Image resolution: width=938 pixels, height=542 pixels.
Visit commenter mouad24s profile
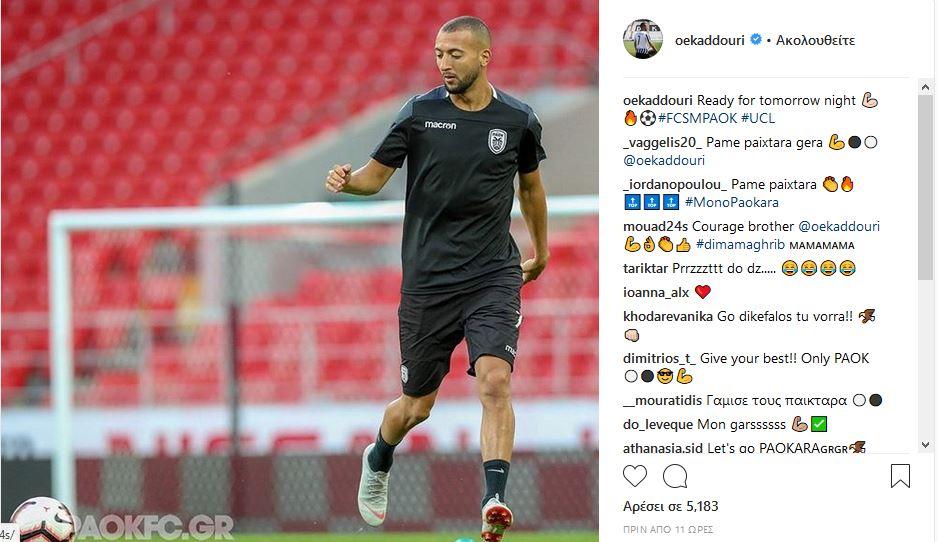click(656, 226)
